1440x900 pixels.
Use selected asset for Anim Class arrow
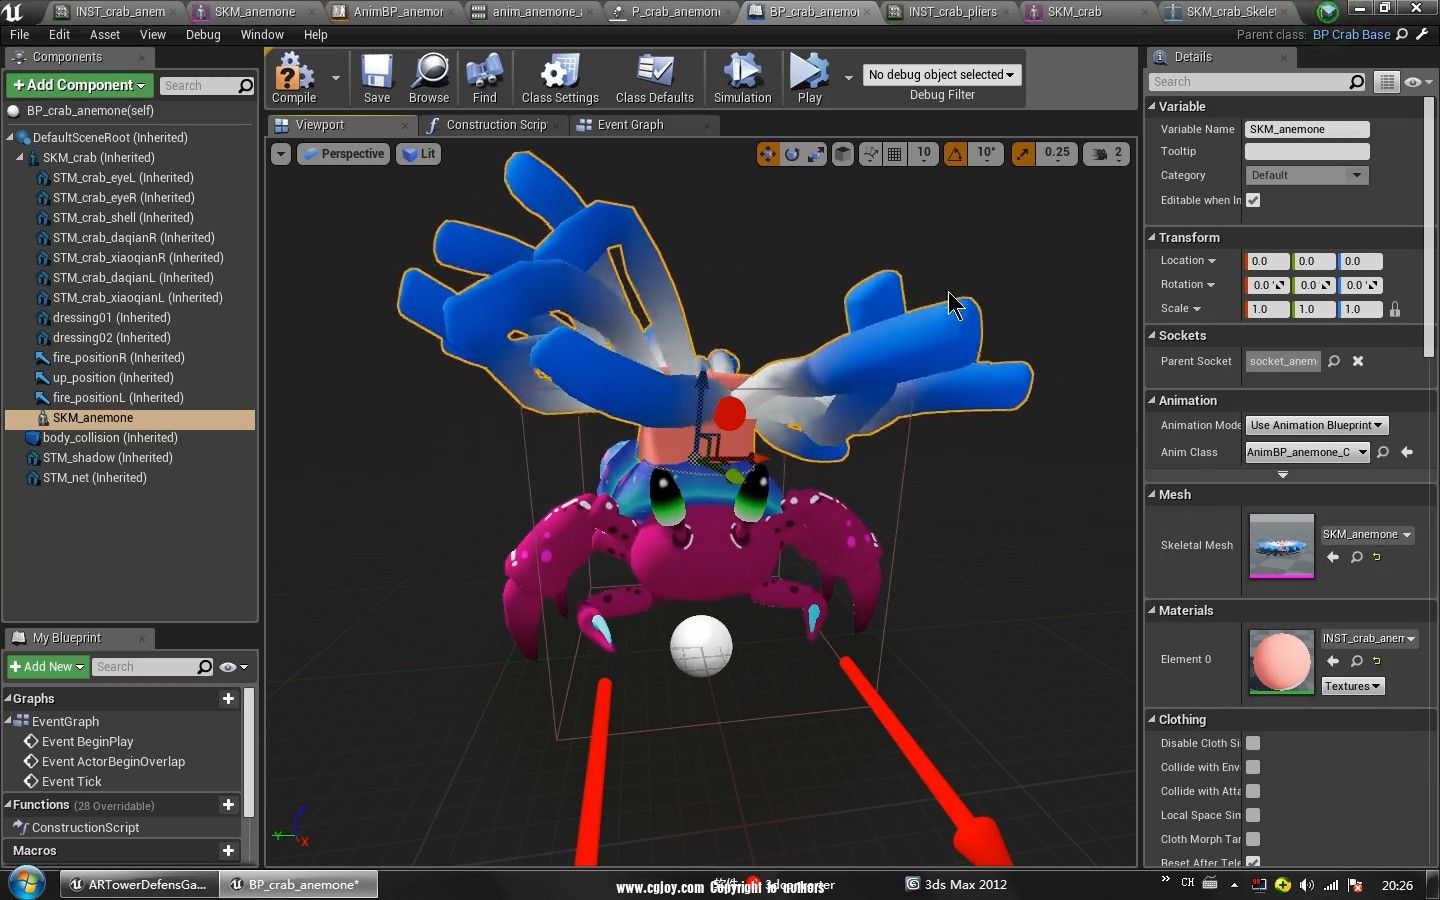pos(1407,452)
